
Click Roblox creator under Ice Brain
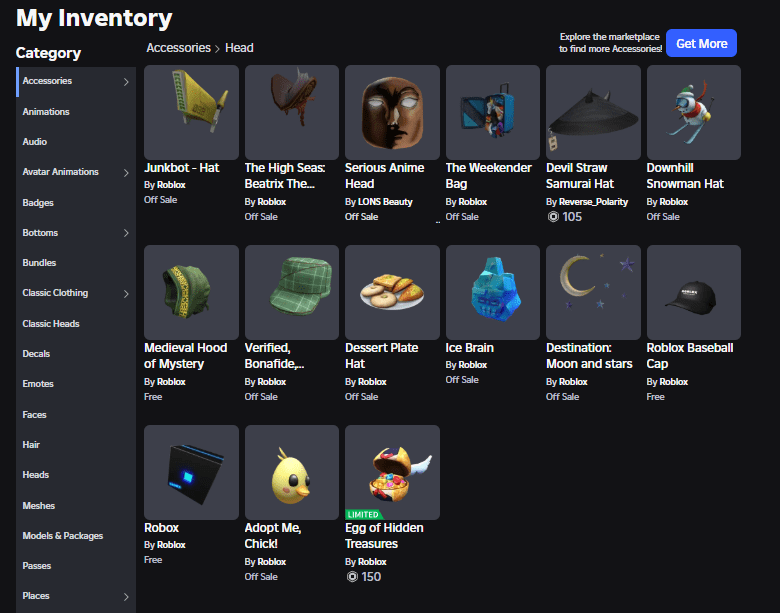pos(473,365)
